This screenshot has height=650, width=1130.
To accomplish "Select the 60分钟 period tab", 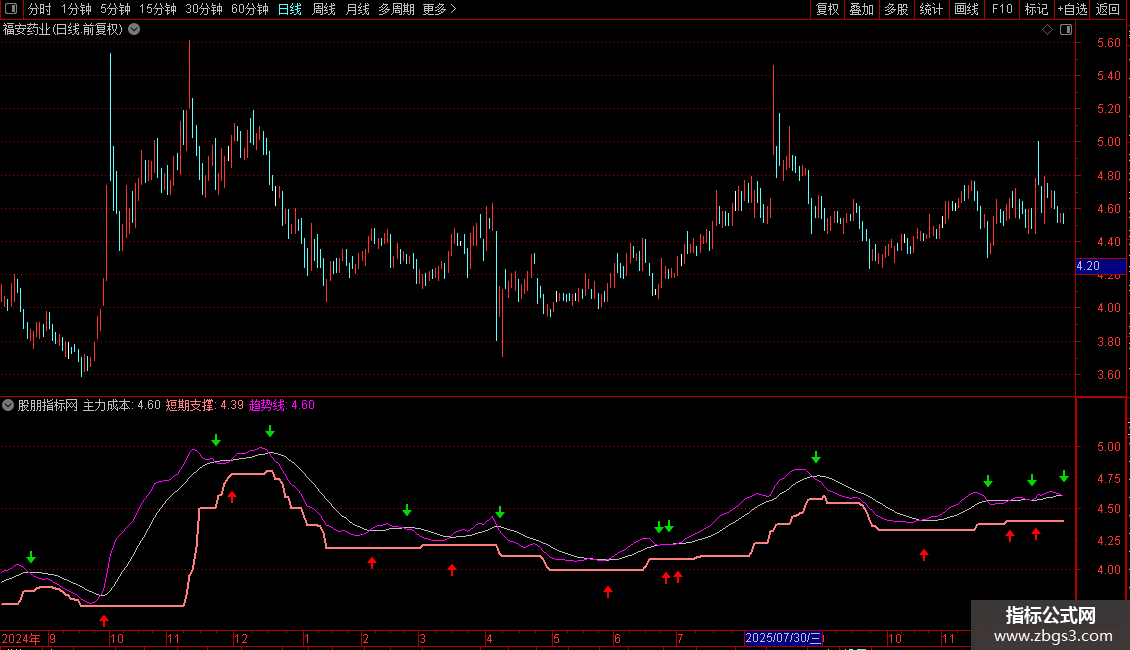I will pos(249,9).
